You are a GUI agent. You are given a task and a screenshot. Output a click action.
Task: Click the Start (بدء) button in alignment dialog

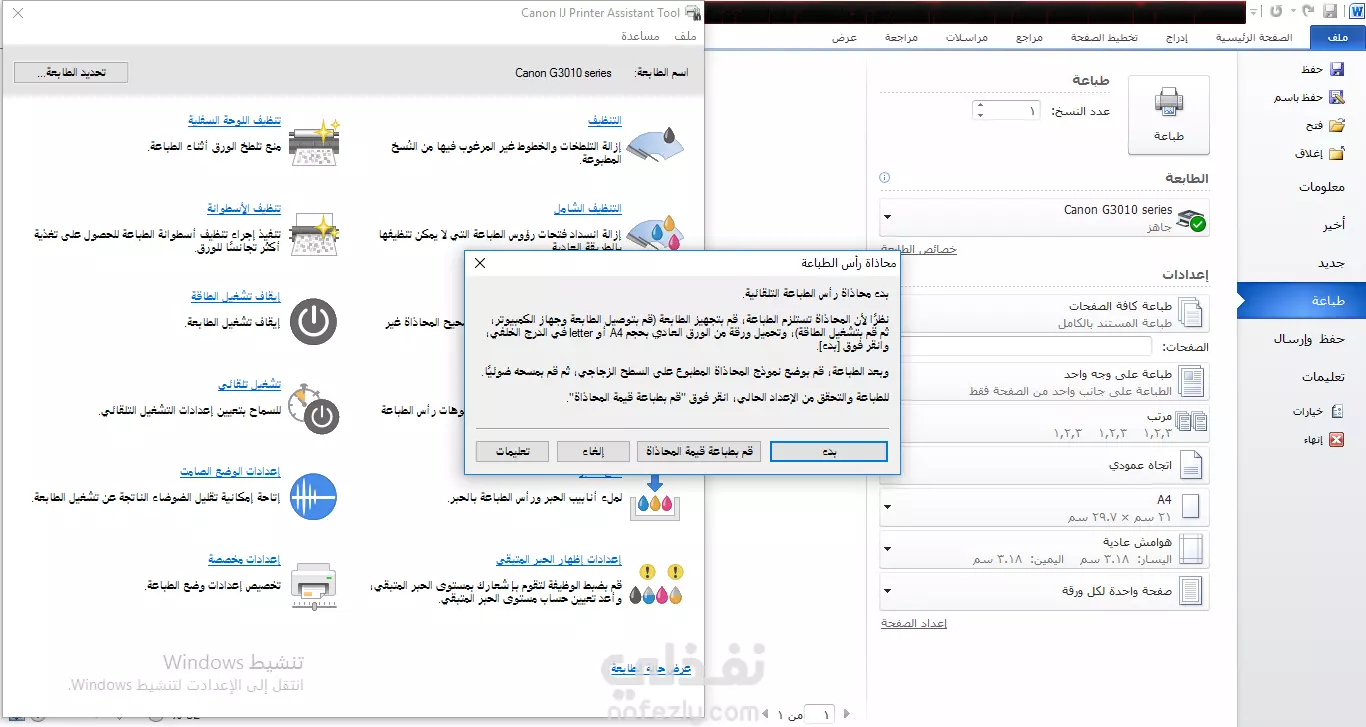[829, 452]
